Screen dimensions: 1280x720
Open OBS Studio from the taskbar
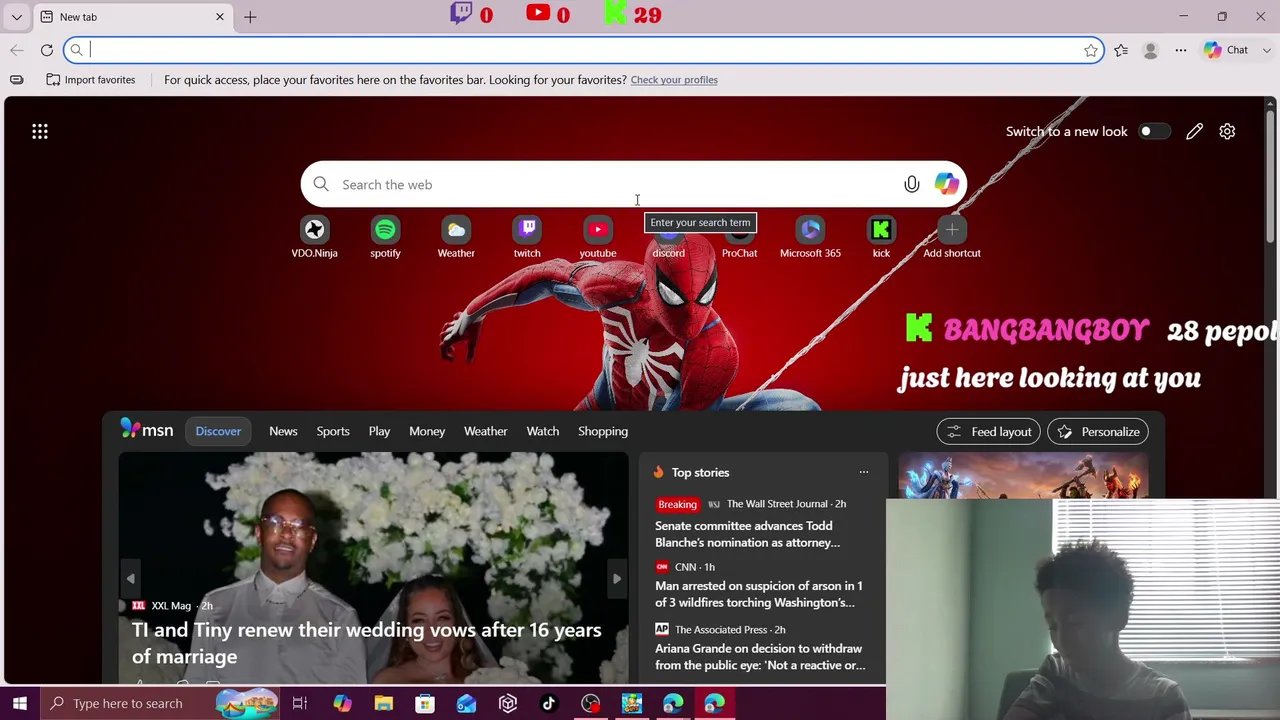[x=590, y=704]
